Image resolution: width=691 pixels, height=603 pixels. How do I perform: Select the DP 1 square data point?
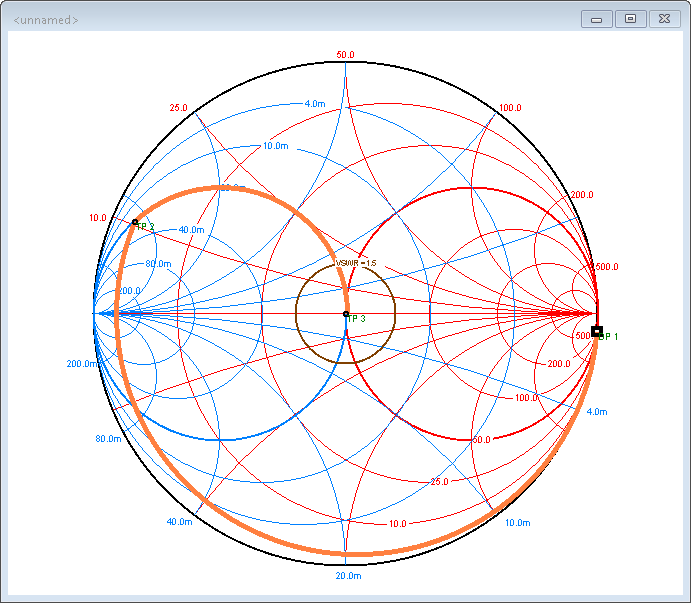[x=597, y=331]
